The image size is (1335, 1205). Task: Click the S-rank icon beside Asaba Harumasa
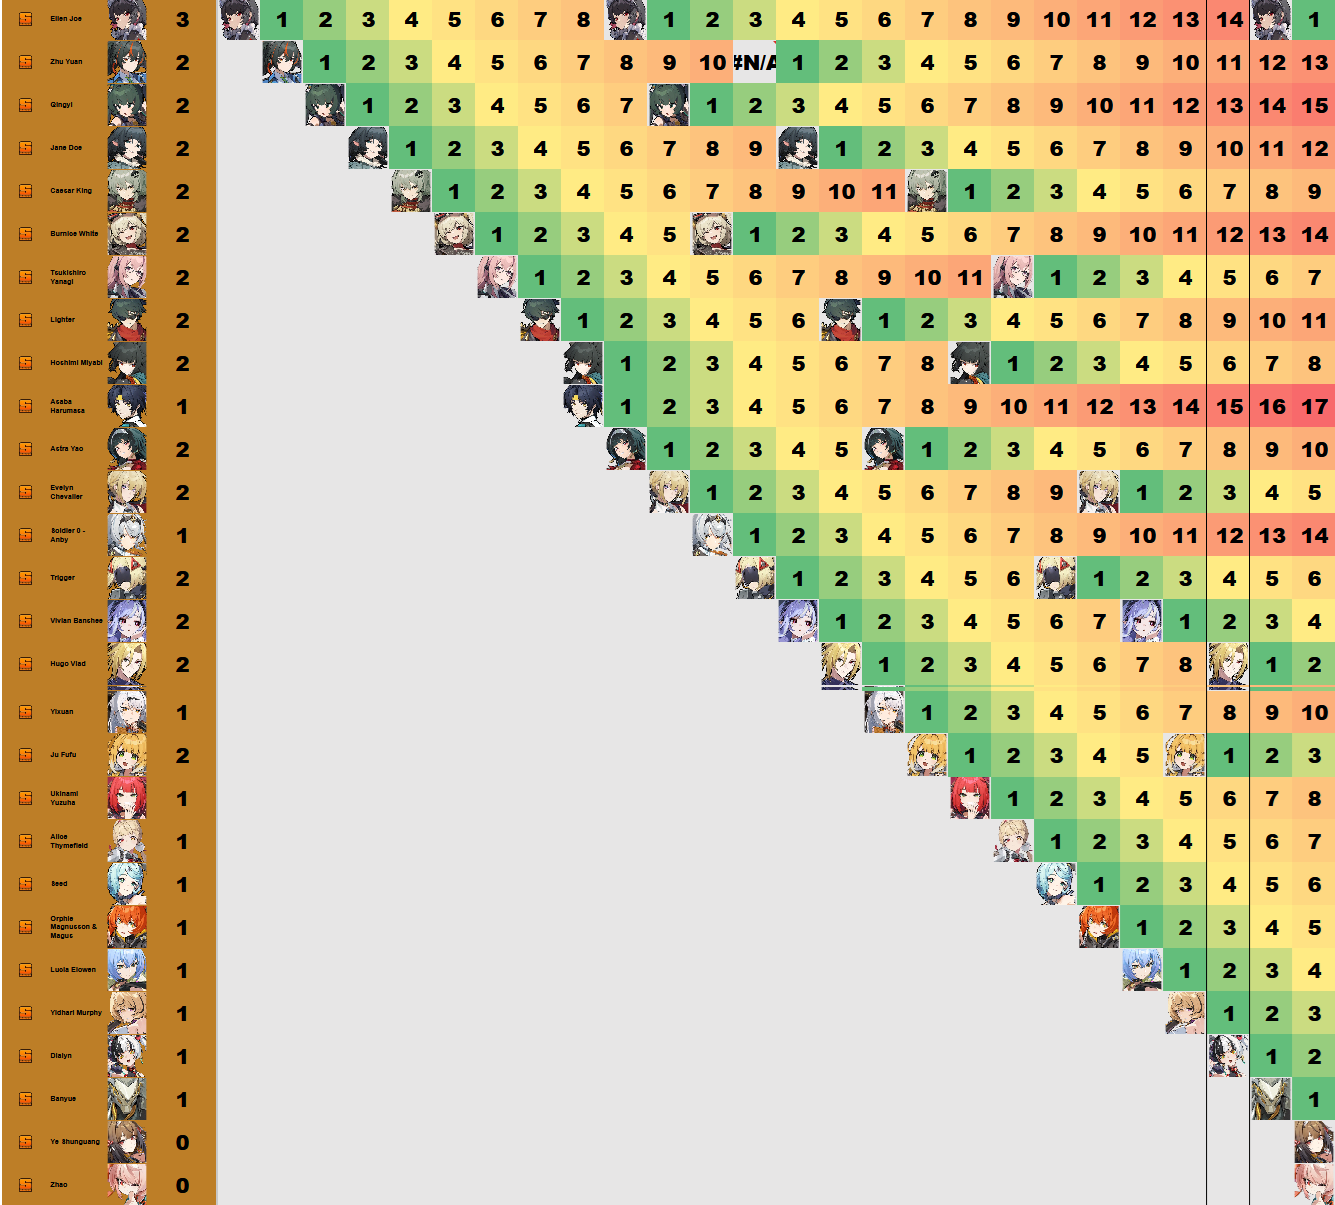[26, 406]
